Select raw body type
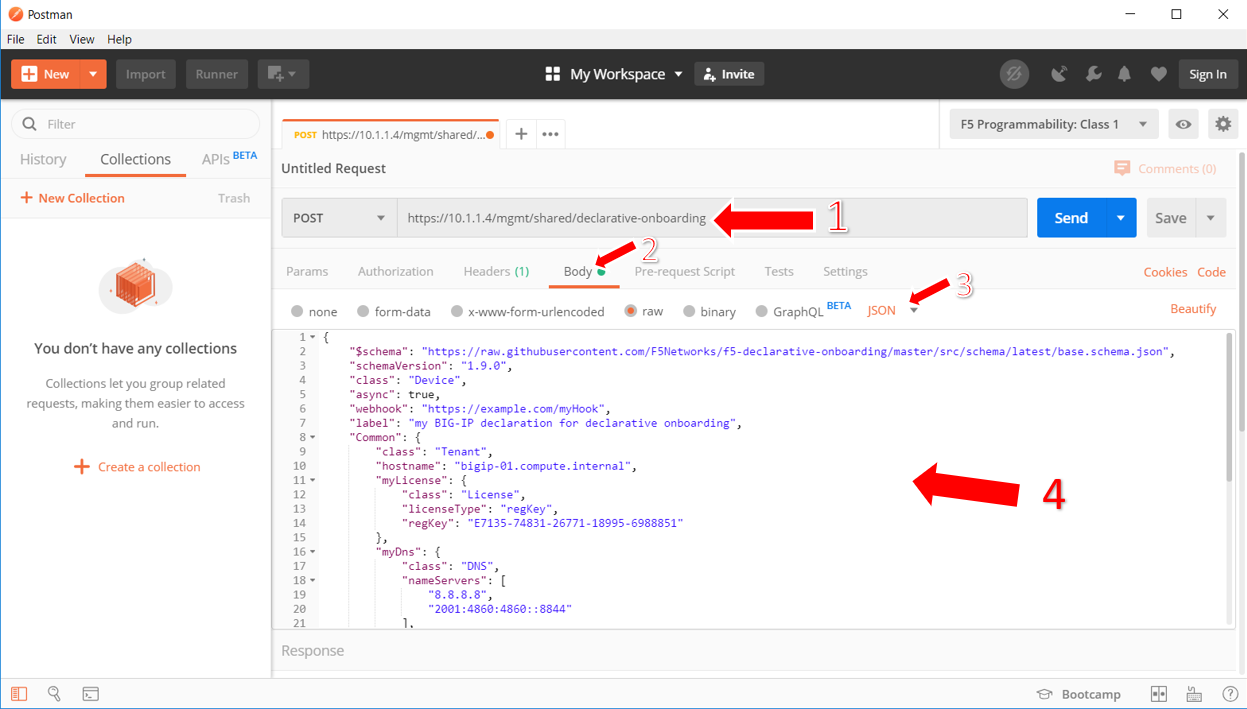 coord(631,311)
